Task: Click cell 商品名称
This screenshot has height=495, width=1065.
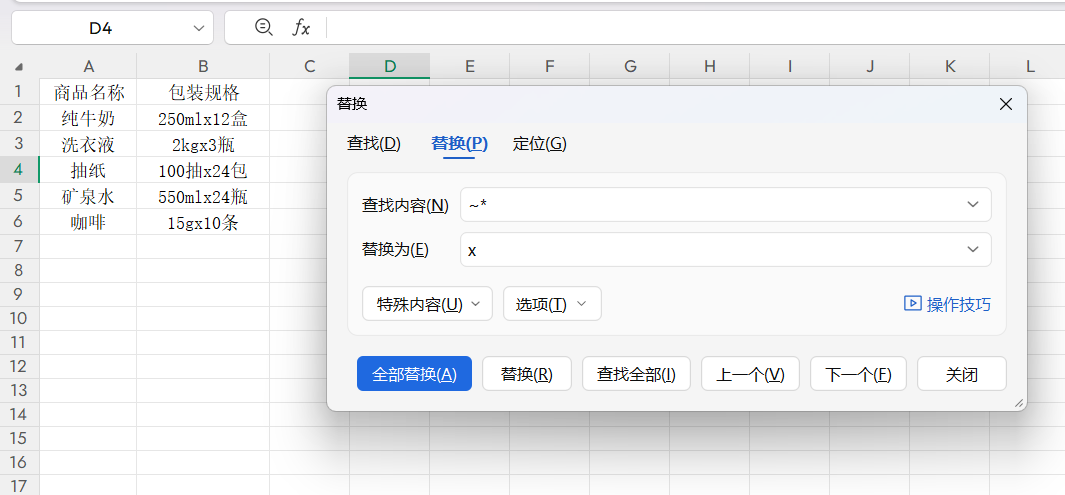Action: click(88, 92)
